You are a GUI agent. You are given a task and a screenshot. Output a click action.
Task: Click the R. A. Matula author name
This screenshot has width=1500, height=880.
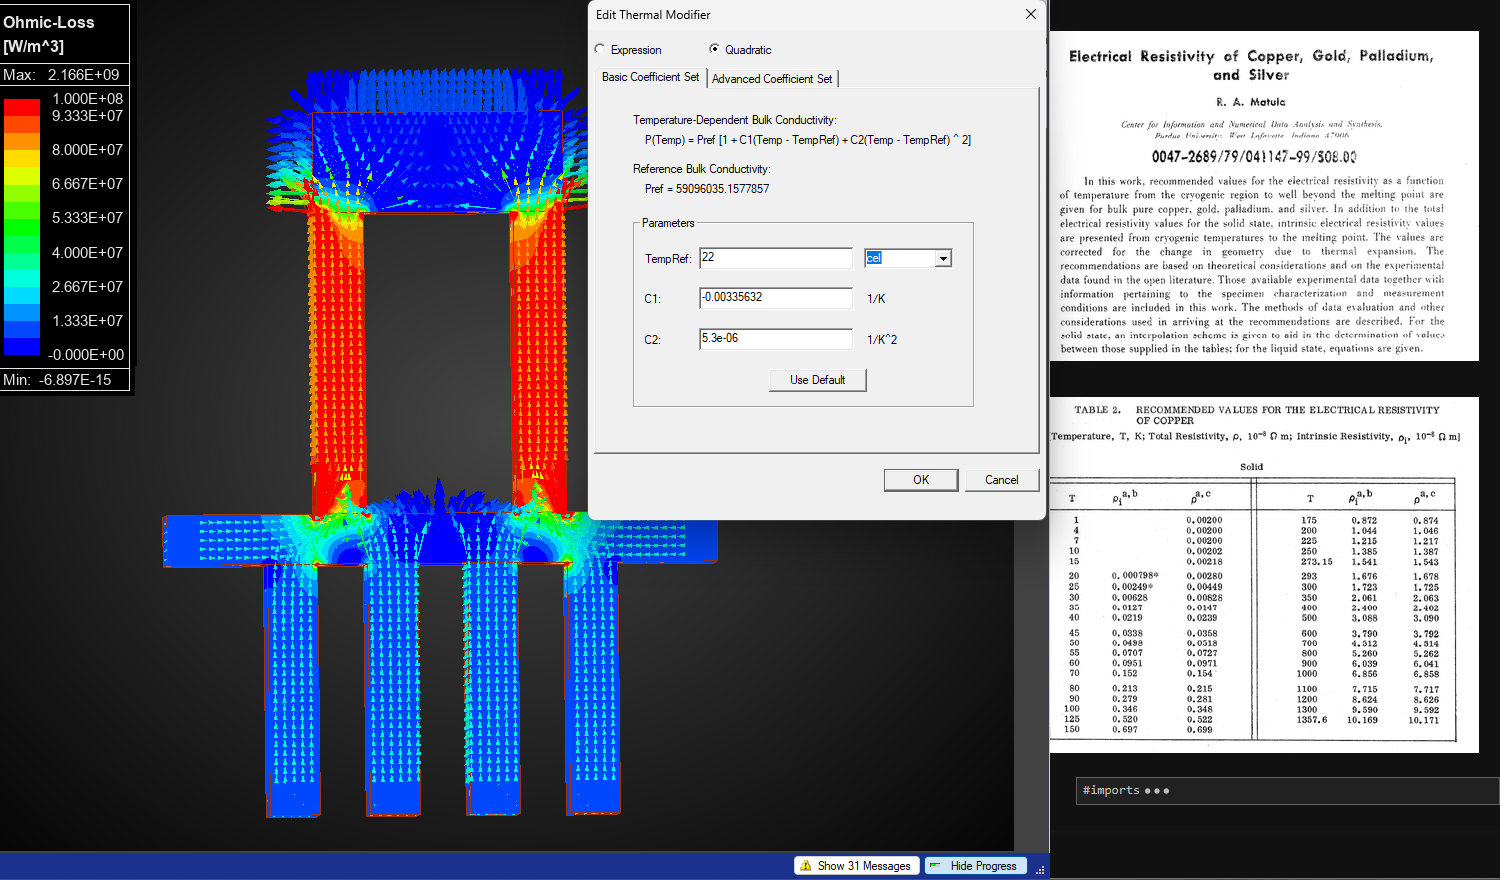tap(1251, 102)
